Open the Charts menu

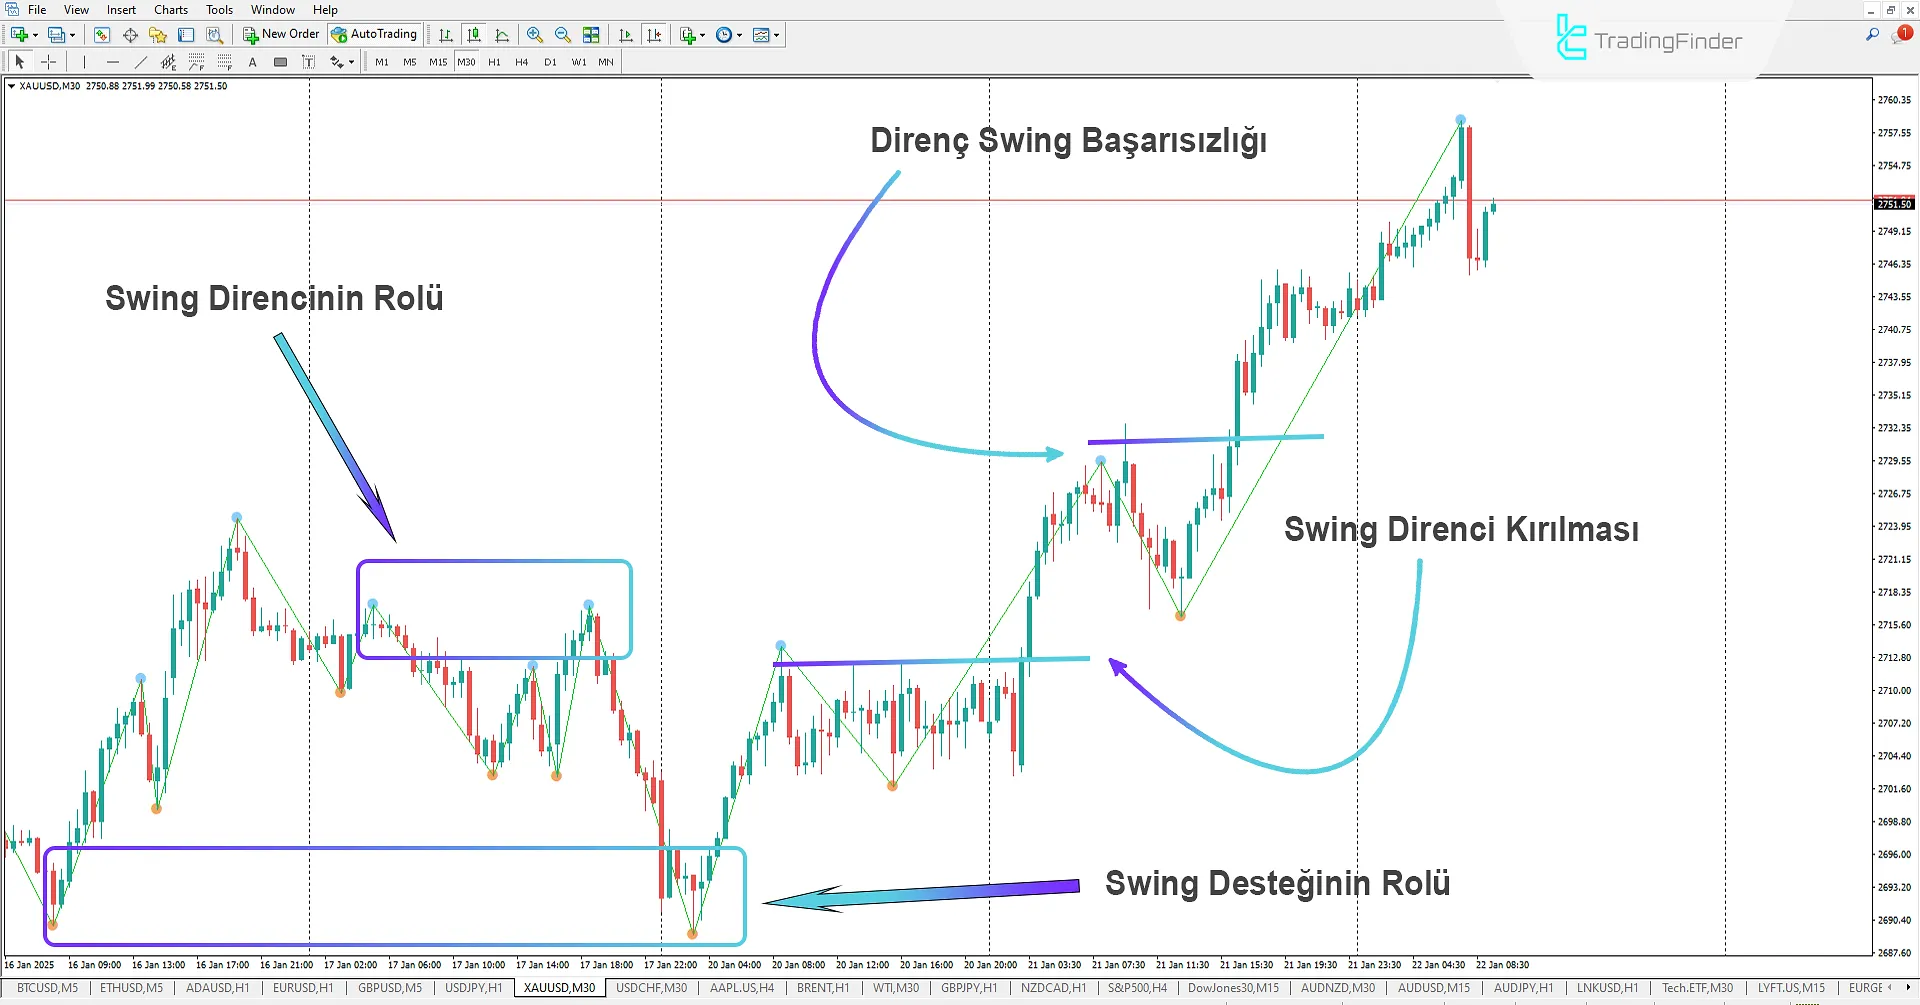click(x=171, y=9)
